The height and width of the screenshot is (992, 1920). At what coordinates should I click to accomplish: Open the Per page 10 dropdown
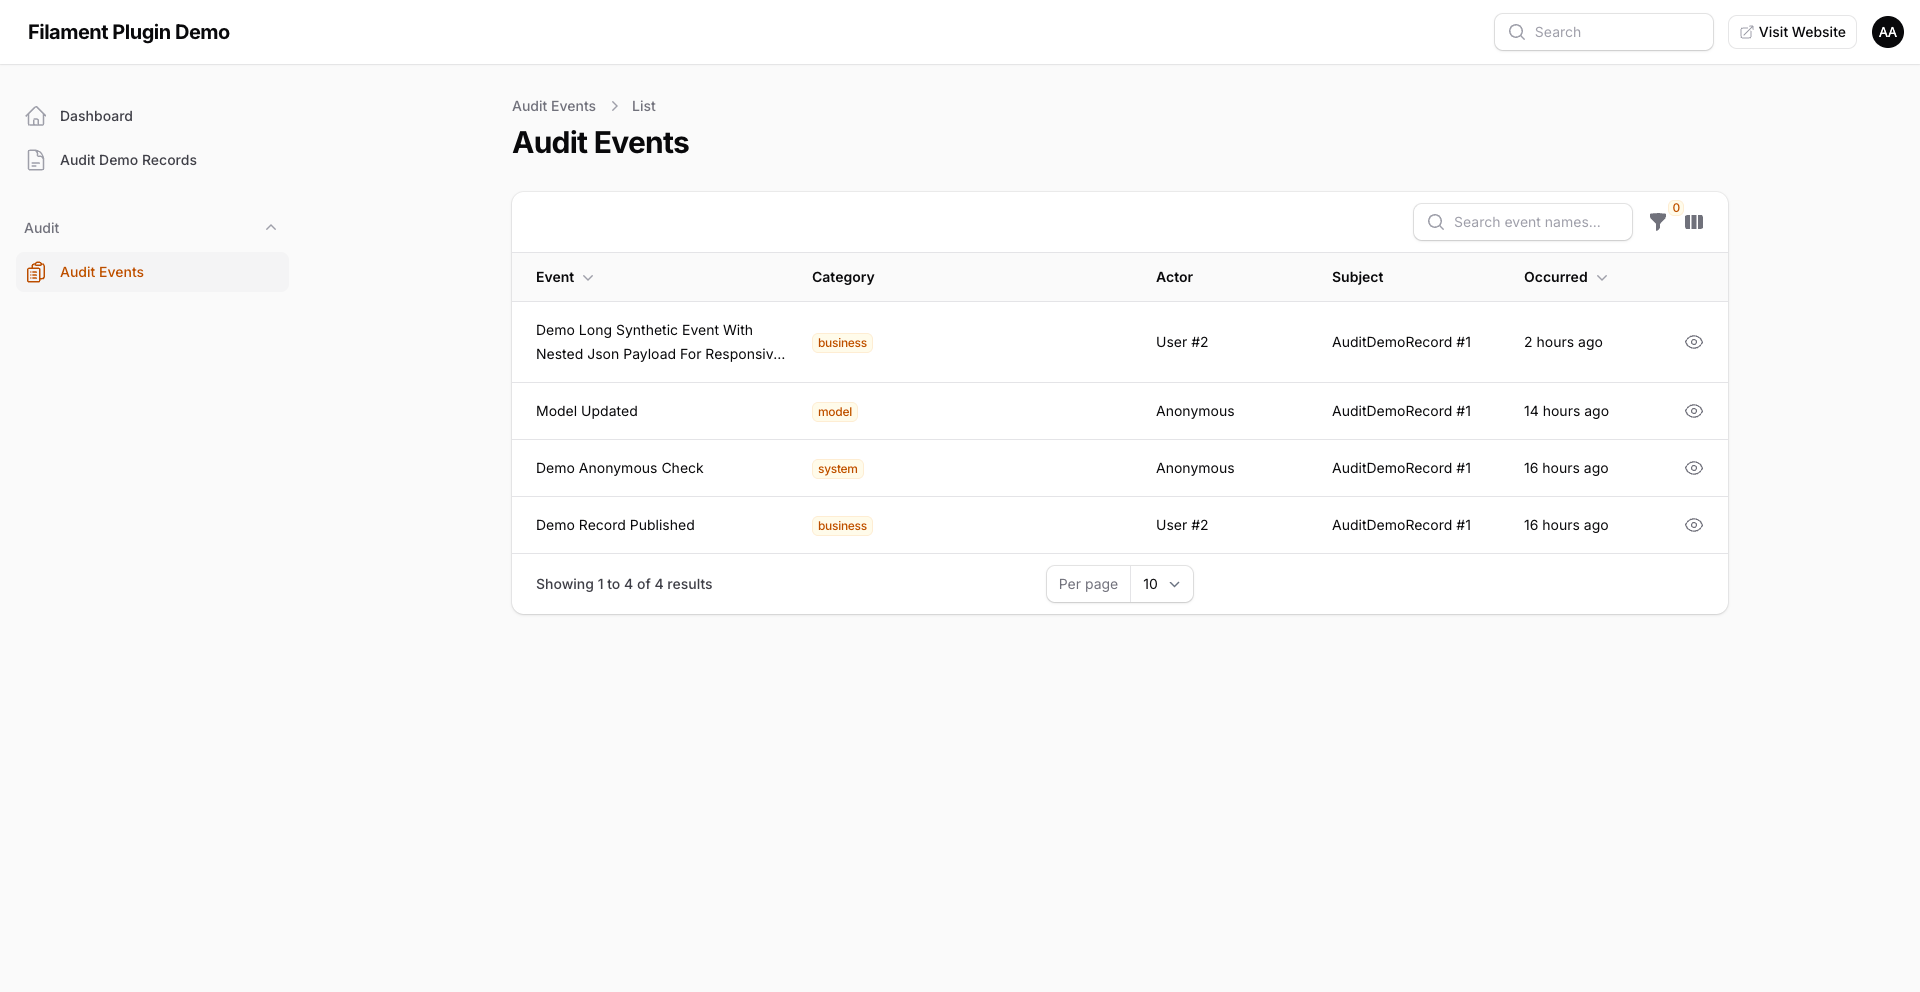[1162, 584]
